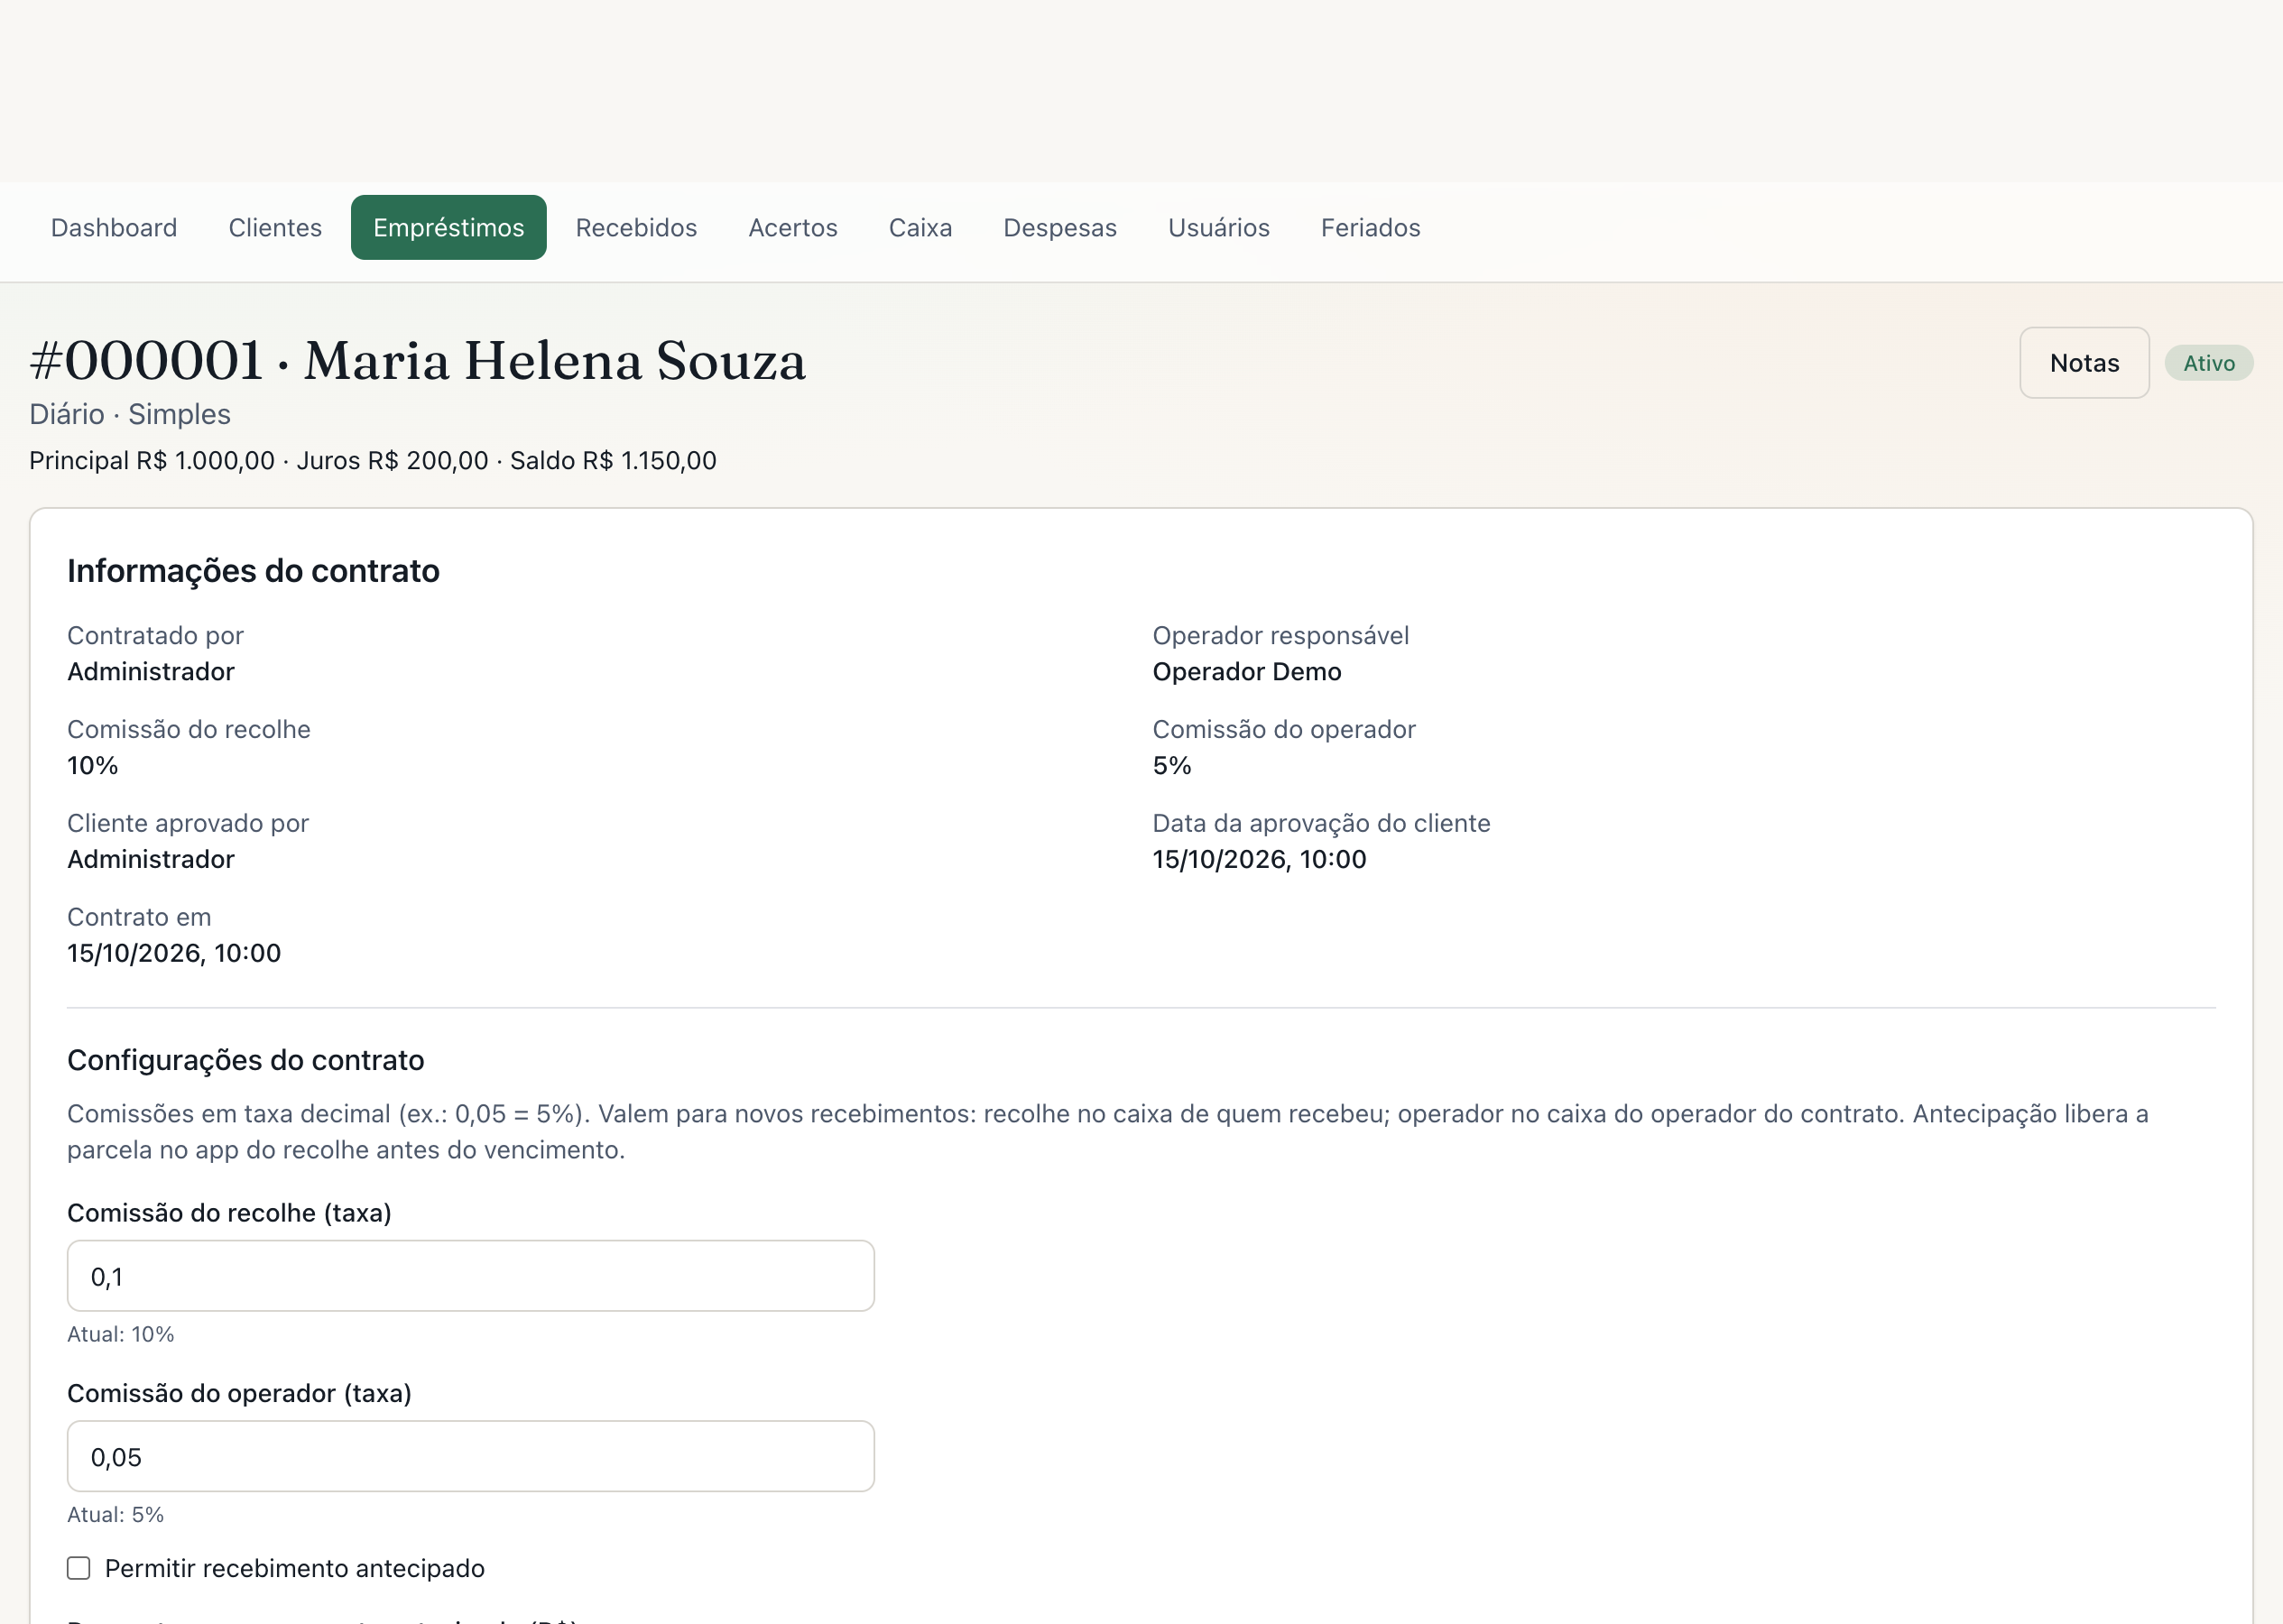
Task: Click the Principal R$ 1.000,00 summary line
Action: click(x=373, y=460)
